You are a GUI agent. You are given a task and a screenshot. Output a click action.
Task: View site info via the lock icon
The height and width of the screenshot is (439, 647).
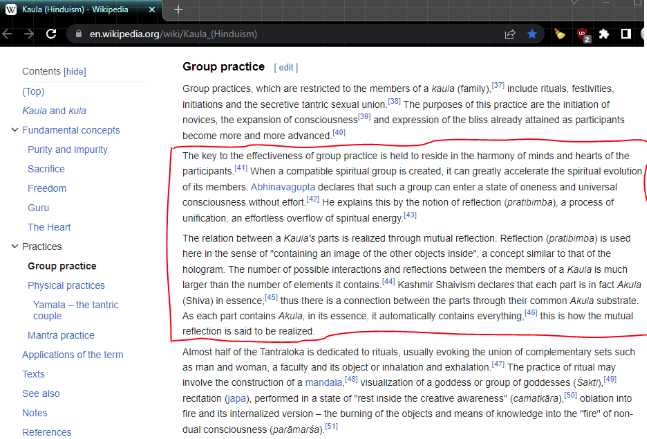tap(78, 34)
